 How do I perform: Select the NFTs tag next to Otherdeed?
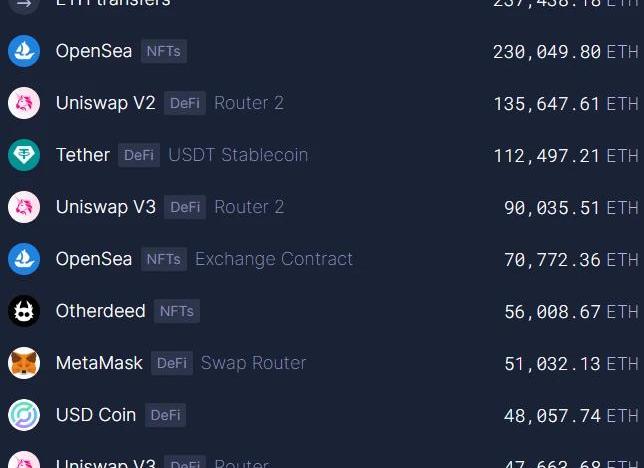click(x=177, y=311)
